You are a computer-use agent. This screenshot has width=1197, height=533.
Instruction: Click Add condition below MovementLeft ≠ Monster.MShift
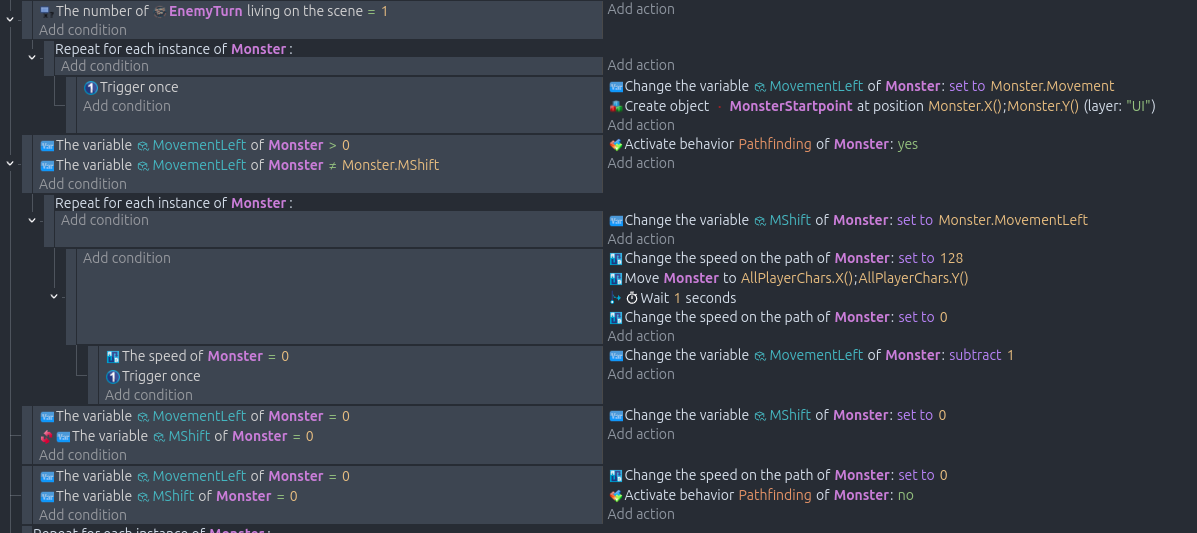click(83, 184)
